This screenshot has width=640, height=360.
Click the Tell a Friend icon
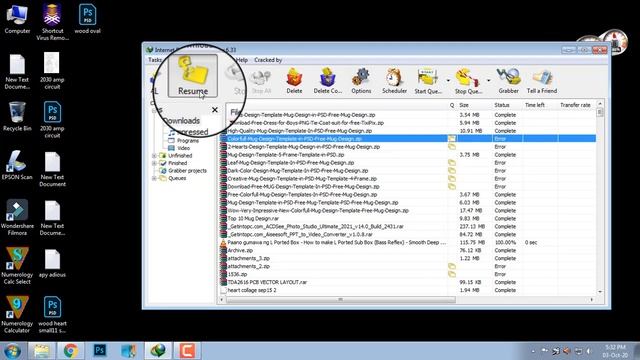click(542, 81)
